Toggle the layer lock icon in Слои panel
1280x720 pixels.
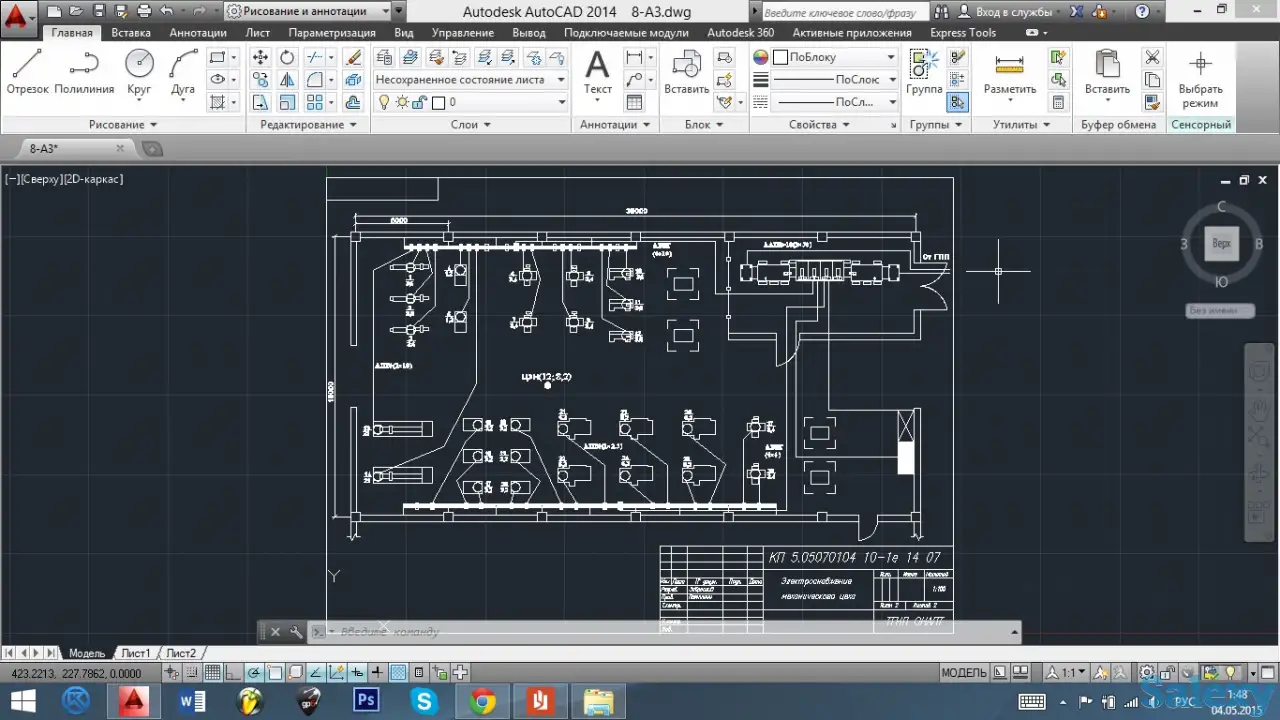(x=419, y=102)
